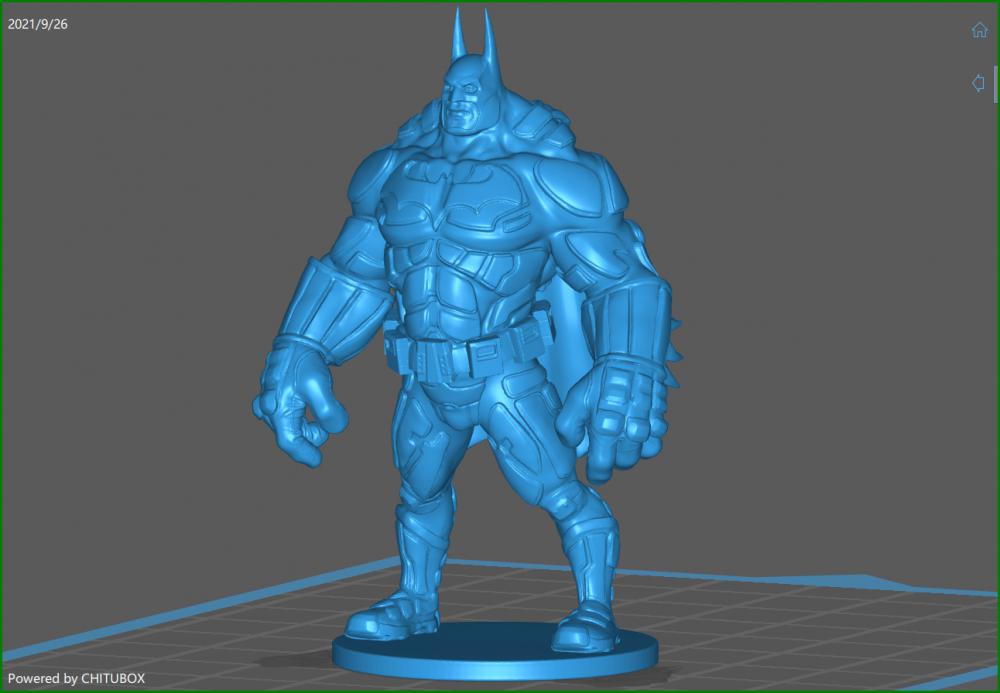The height and width of the screenshot is (693, 1000).
Task: Activate the view flip icon below the scrollbar top
Action: coord(977,83)
